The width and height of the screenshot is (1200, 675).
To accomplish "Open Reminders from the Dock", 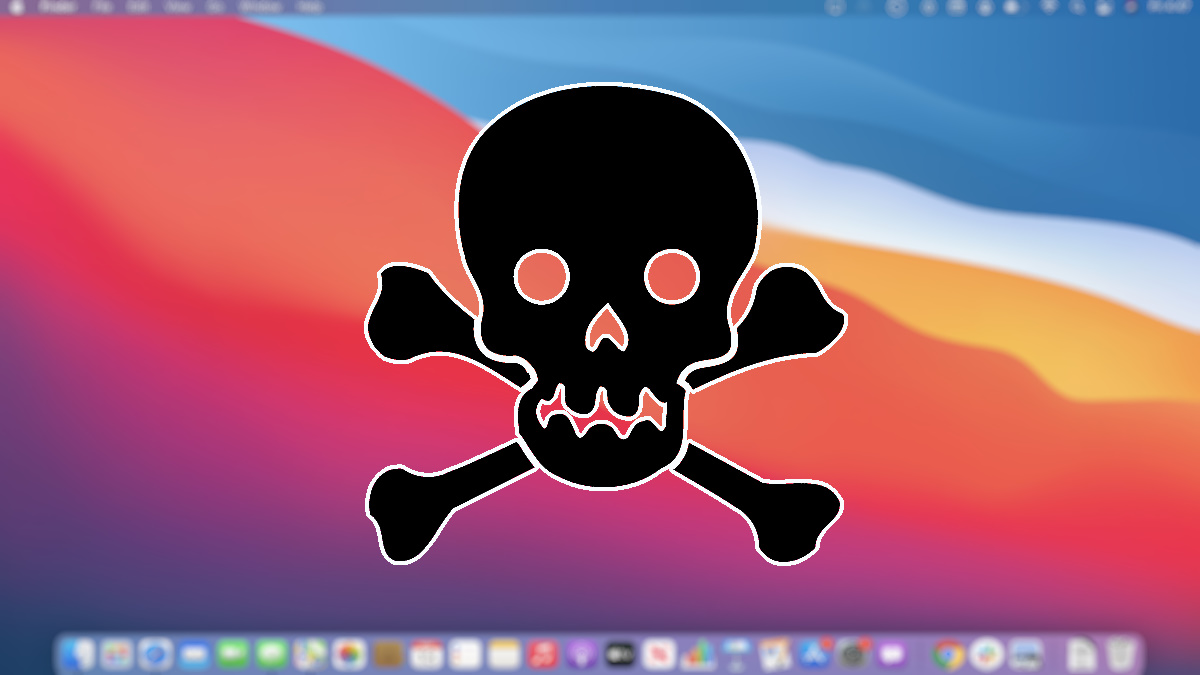I will (466, 655).
